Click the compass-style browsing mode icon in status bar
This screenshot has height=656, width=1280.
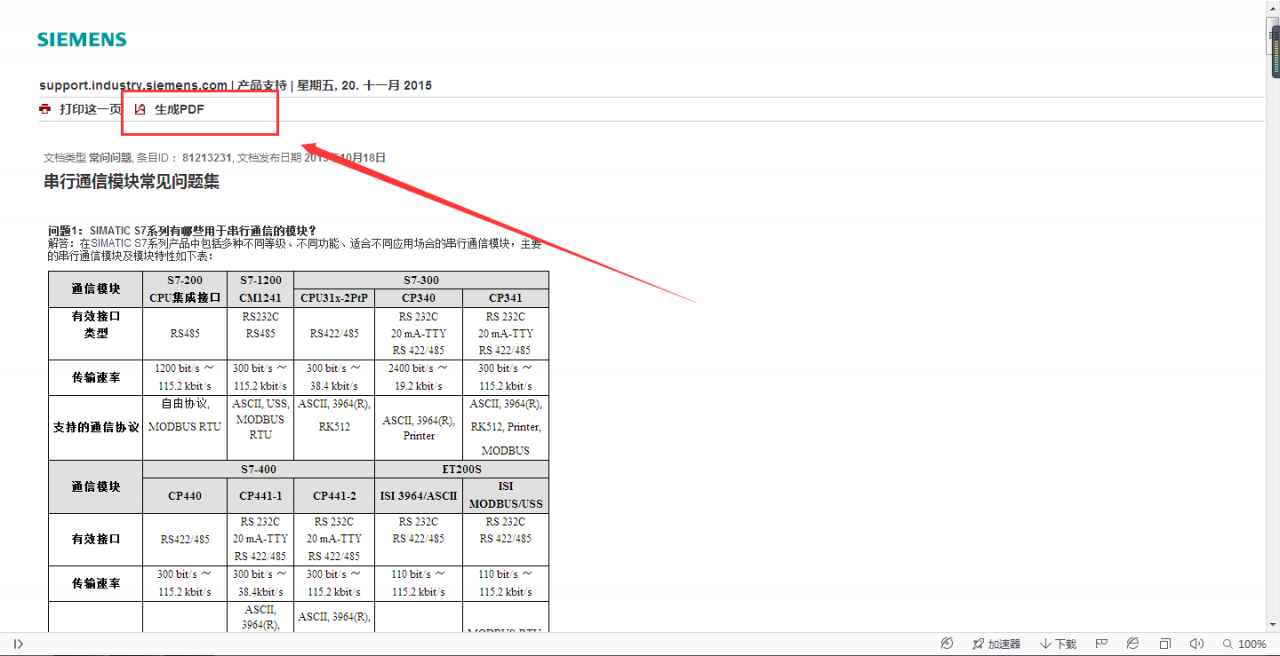(x=947, y=644)
